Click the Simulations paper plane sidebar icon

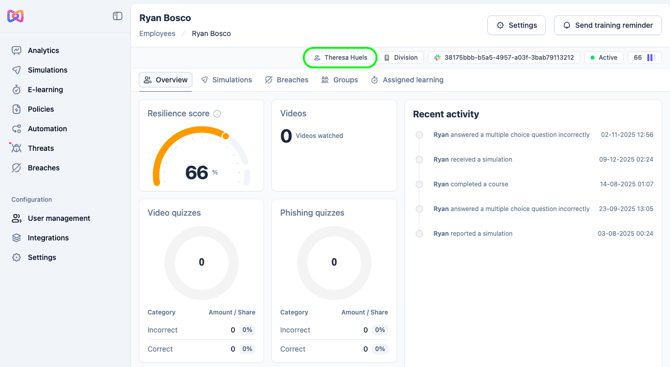[16, 70]
